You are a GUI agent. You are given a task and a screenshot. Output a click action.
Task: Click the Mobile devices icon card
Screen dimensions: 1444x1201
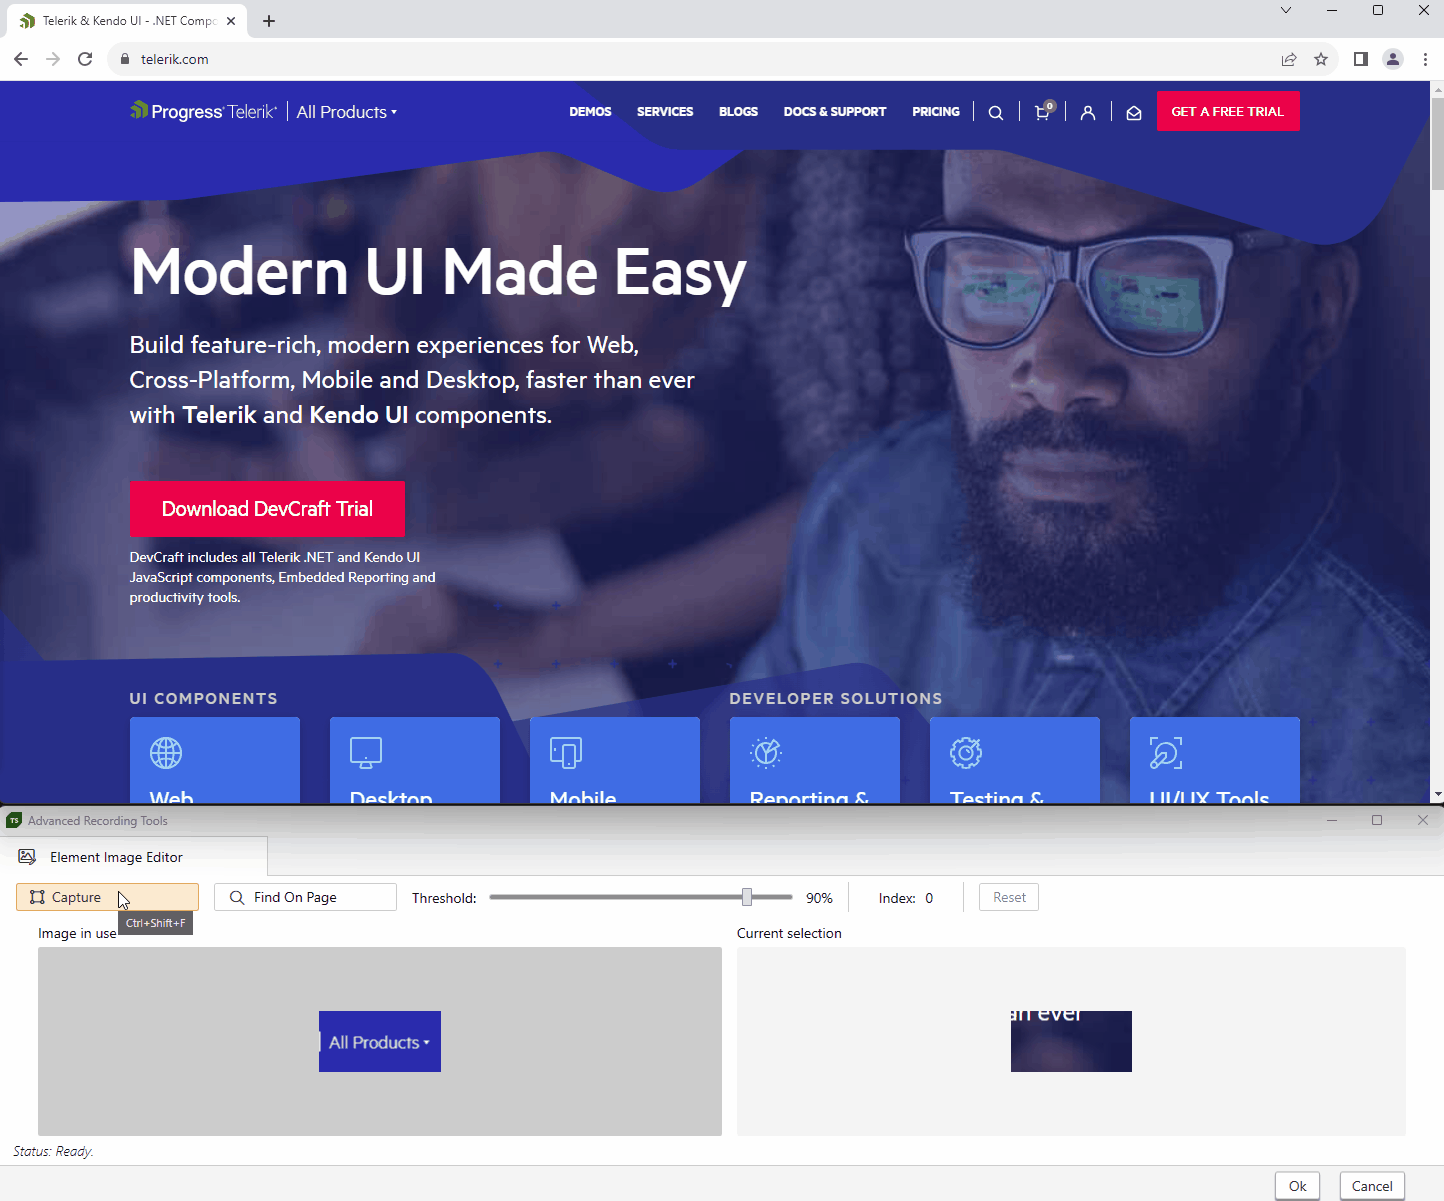[x=615, y=760]
